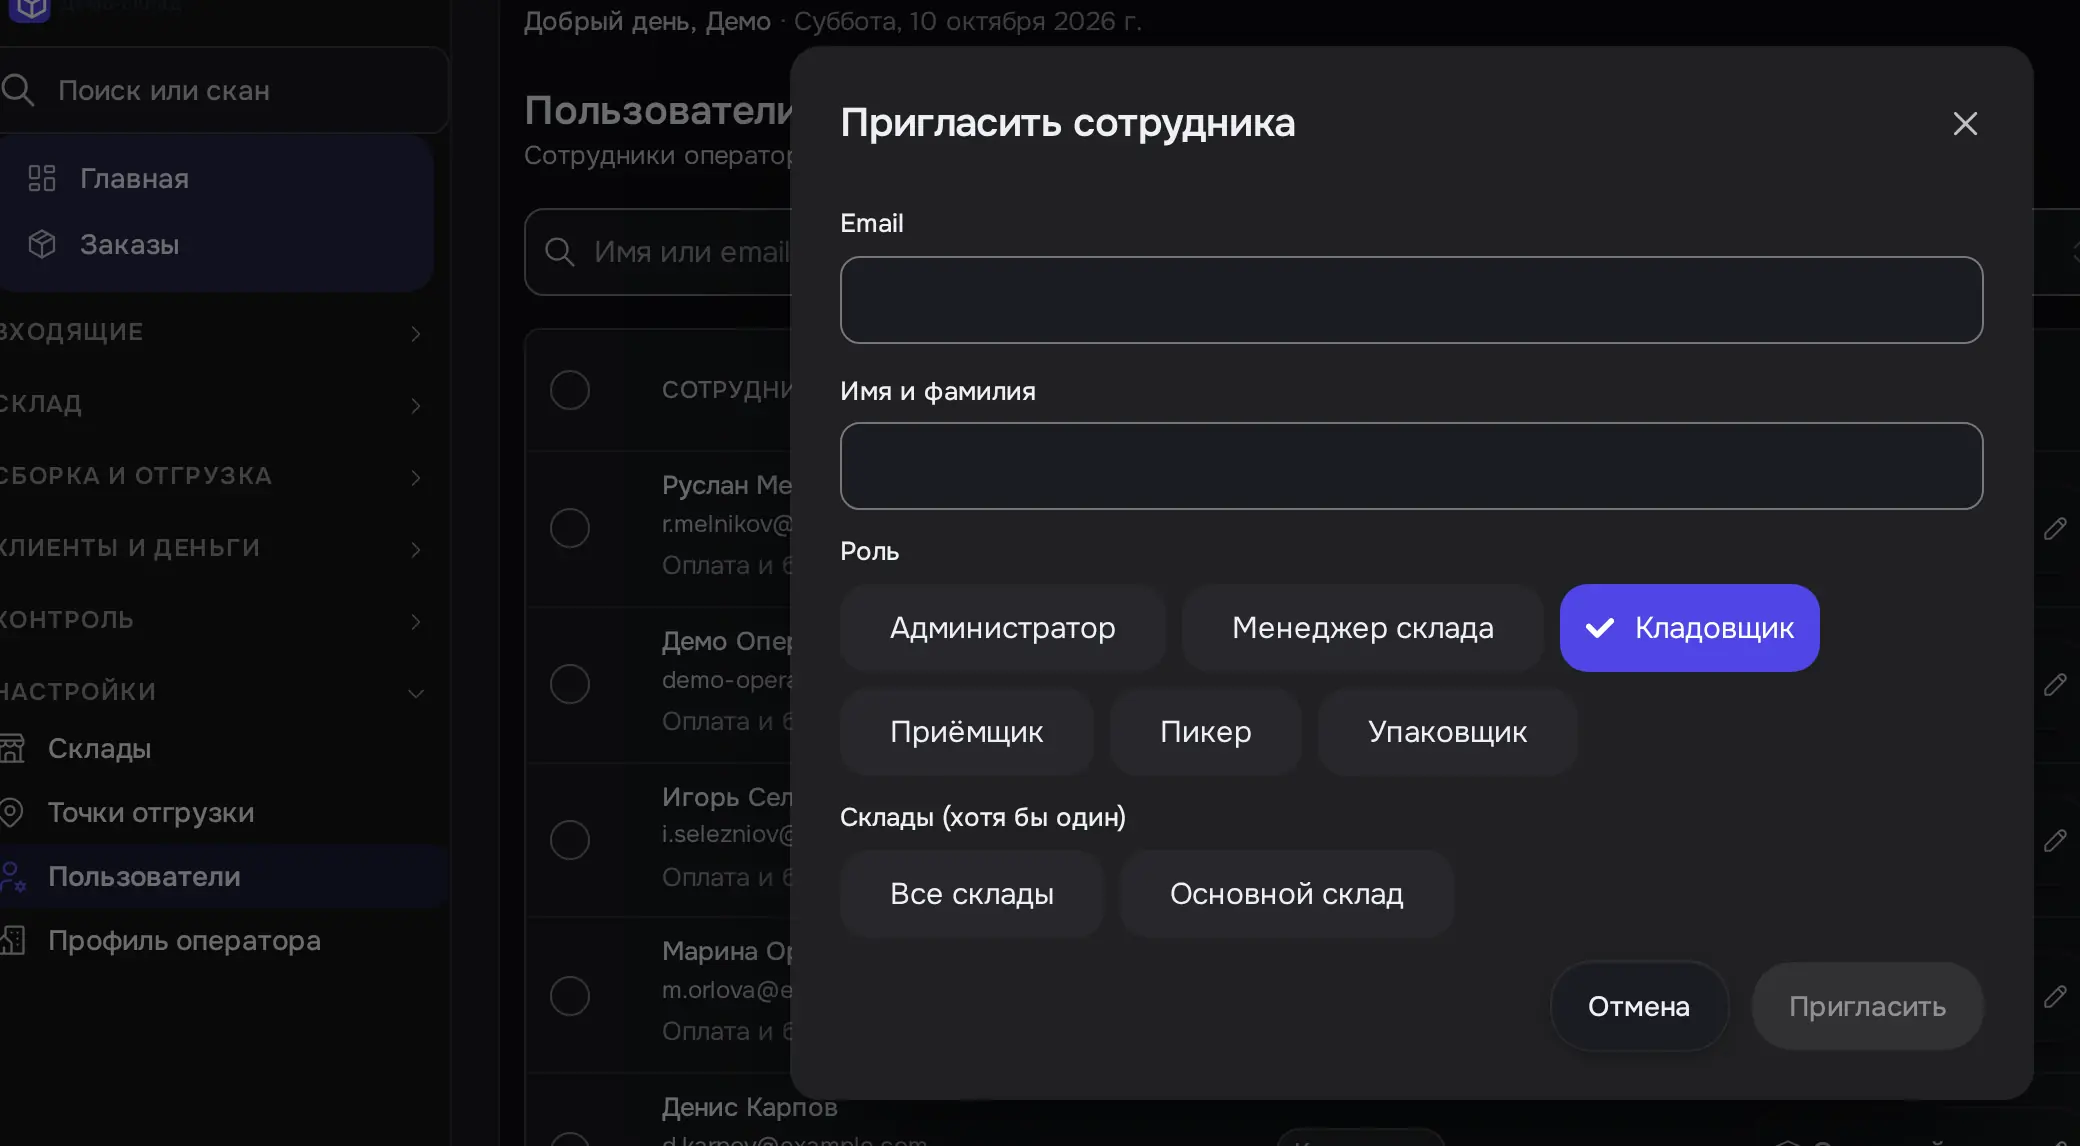
Task: Click the Точки отгрузки pin icon
Action: click(x=12, y=813)
